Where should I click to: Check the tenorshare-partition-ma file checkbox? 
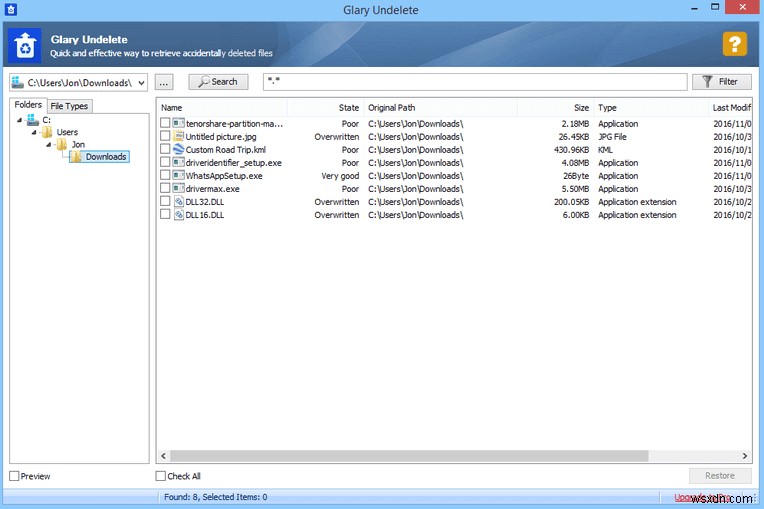tap(165, 123)
